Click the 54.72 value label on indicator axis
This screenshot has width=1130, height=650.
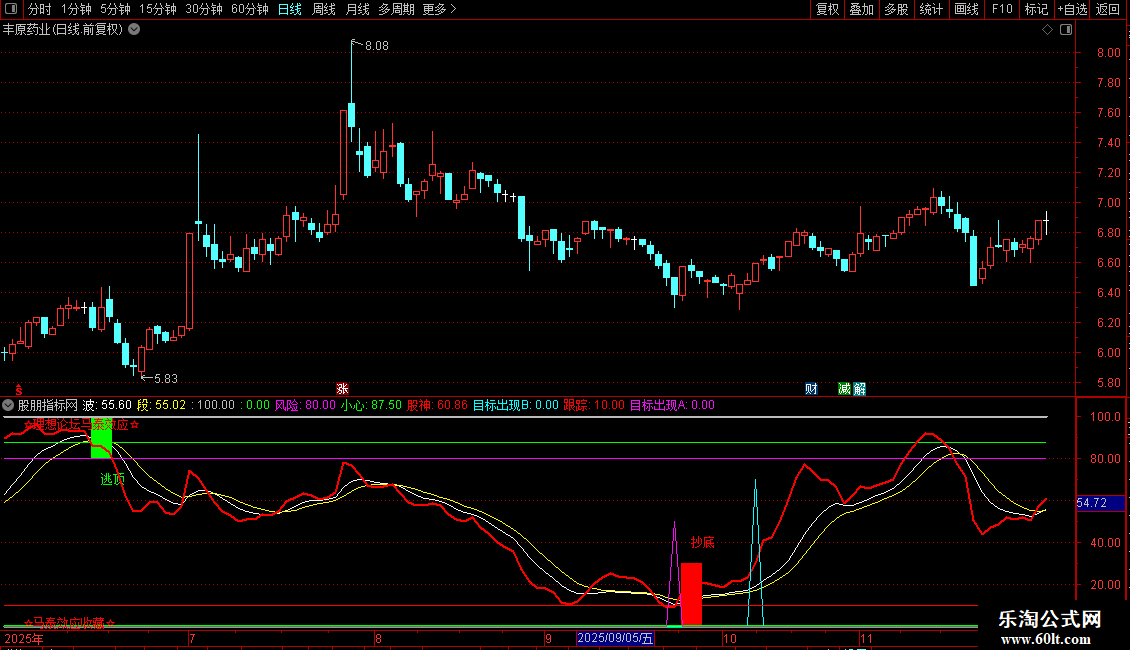[1091, 503]
